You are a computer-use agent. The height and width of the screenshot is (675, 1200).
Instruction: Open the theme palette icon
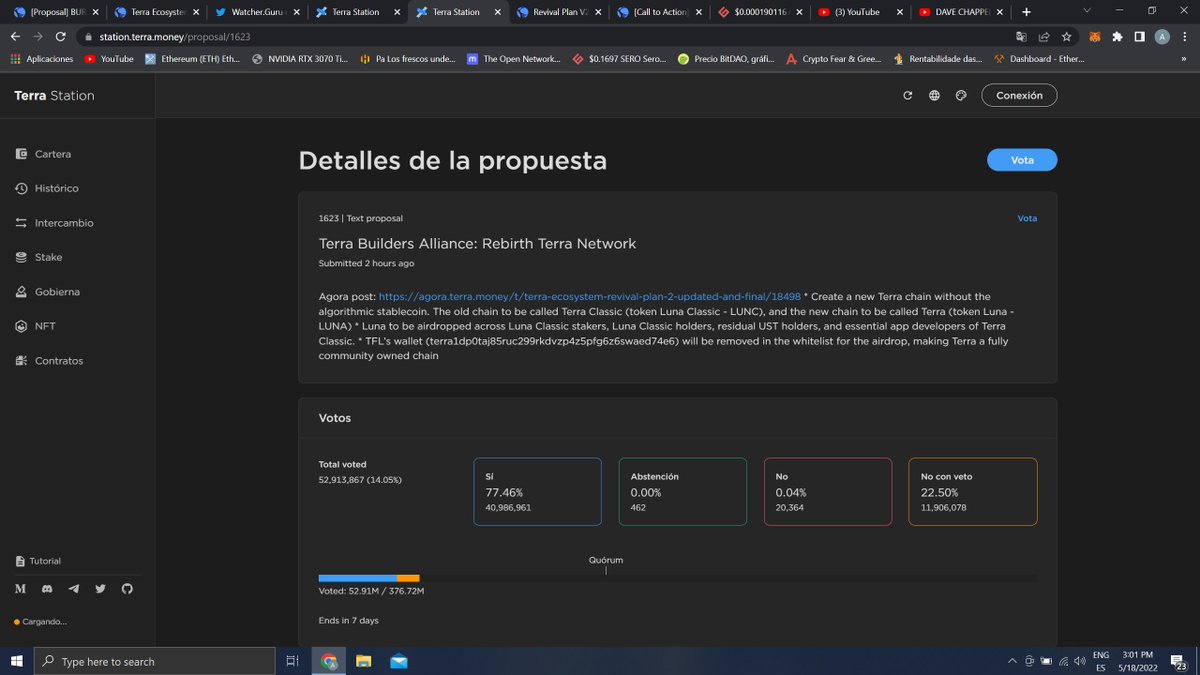[960, 96]
